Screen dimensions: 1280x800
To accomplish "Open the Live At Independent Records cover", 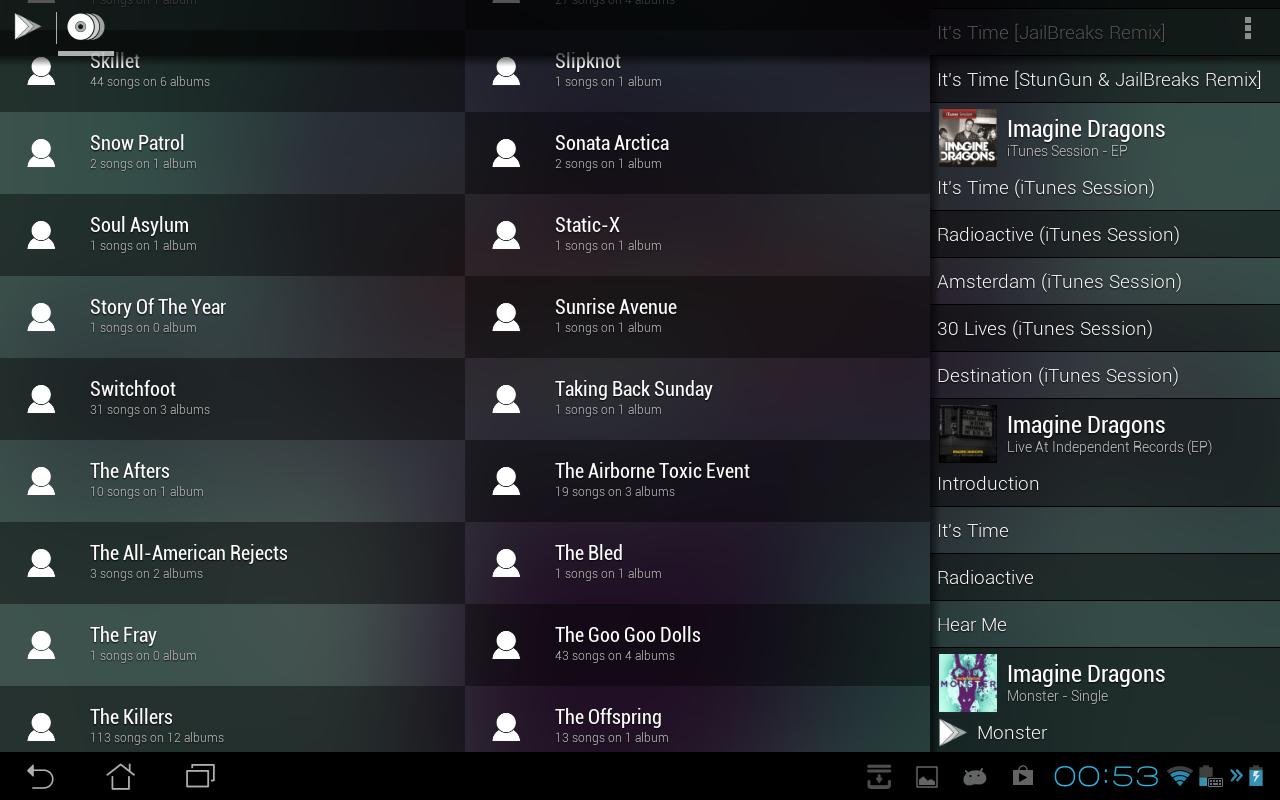I will pyautogui.click(x=968, y=434).
